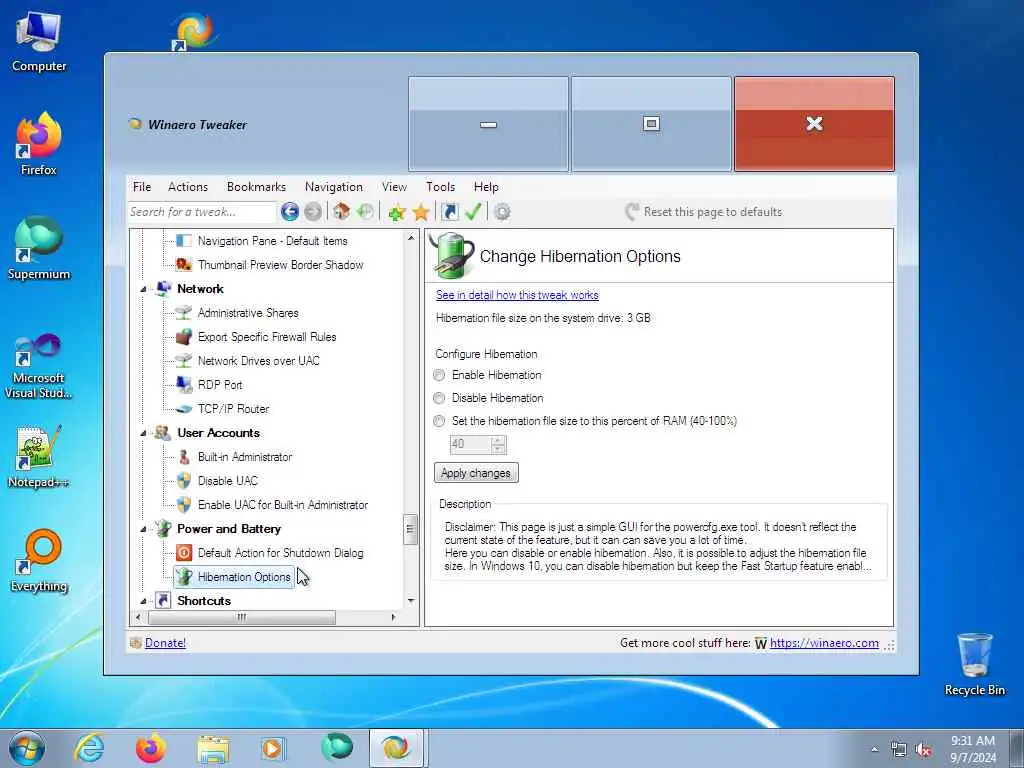This screenshot has width=1024, height=768.
Task: Open Windows Explorer from the taskbar
Action: [214, 748]
